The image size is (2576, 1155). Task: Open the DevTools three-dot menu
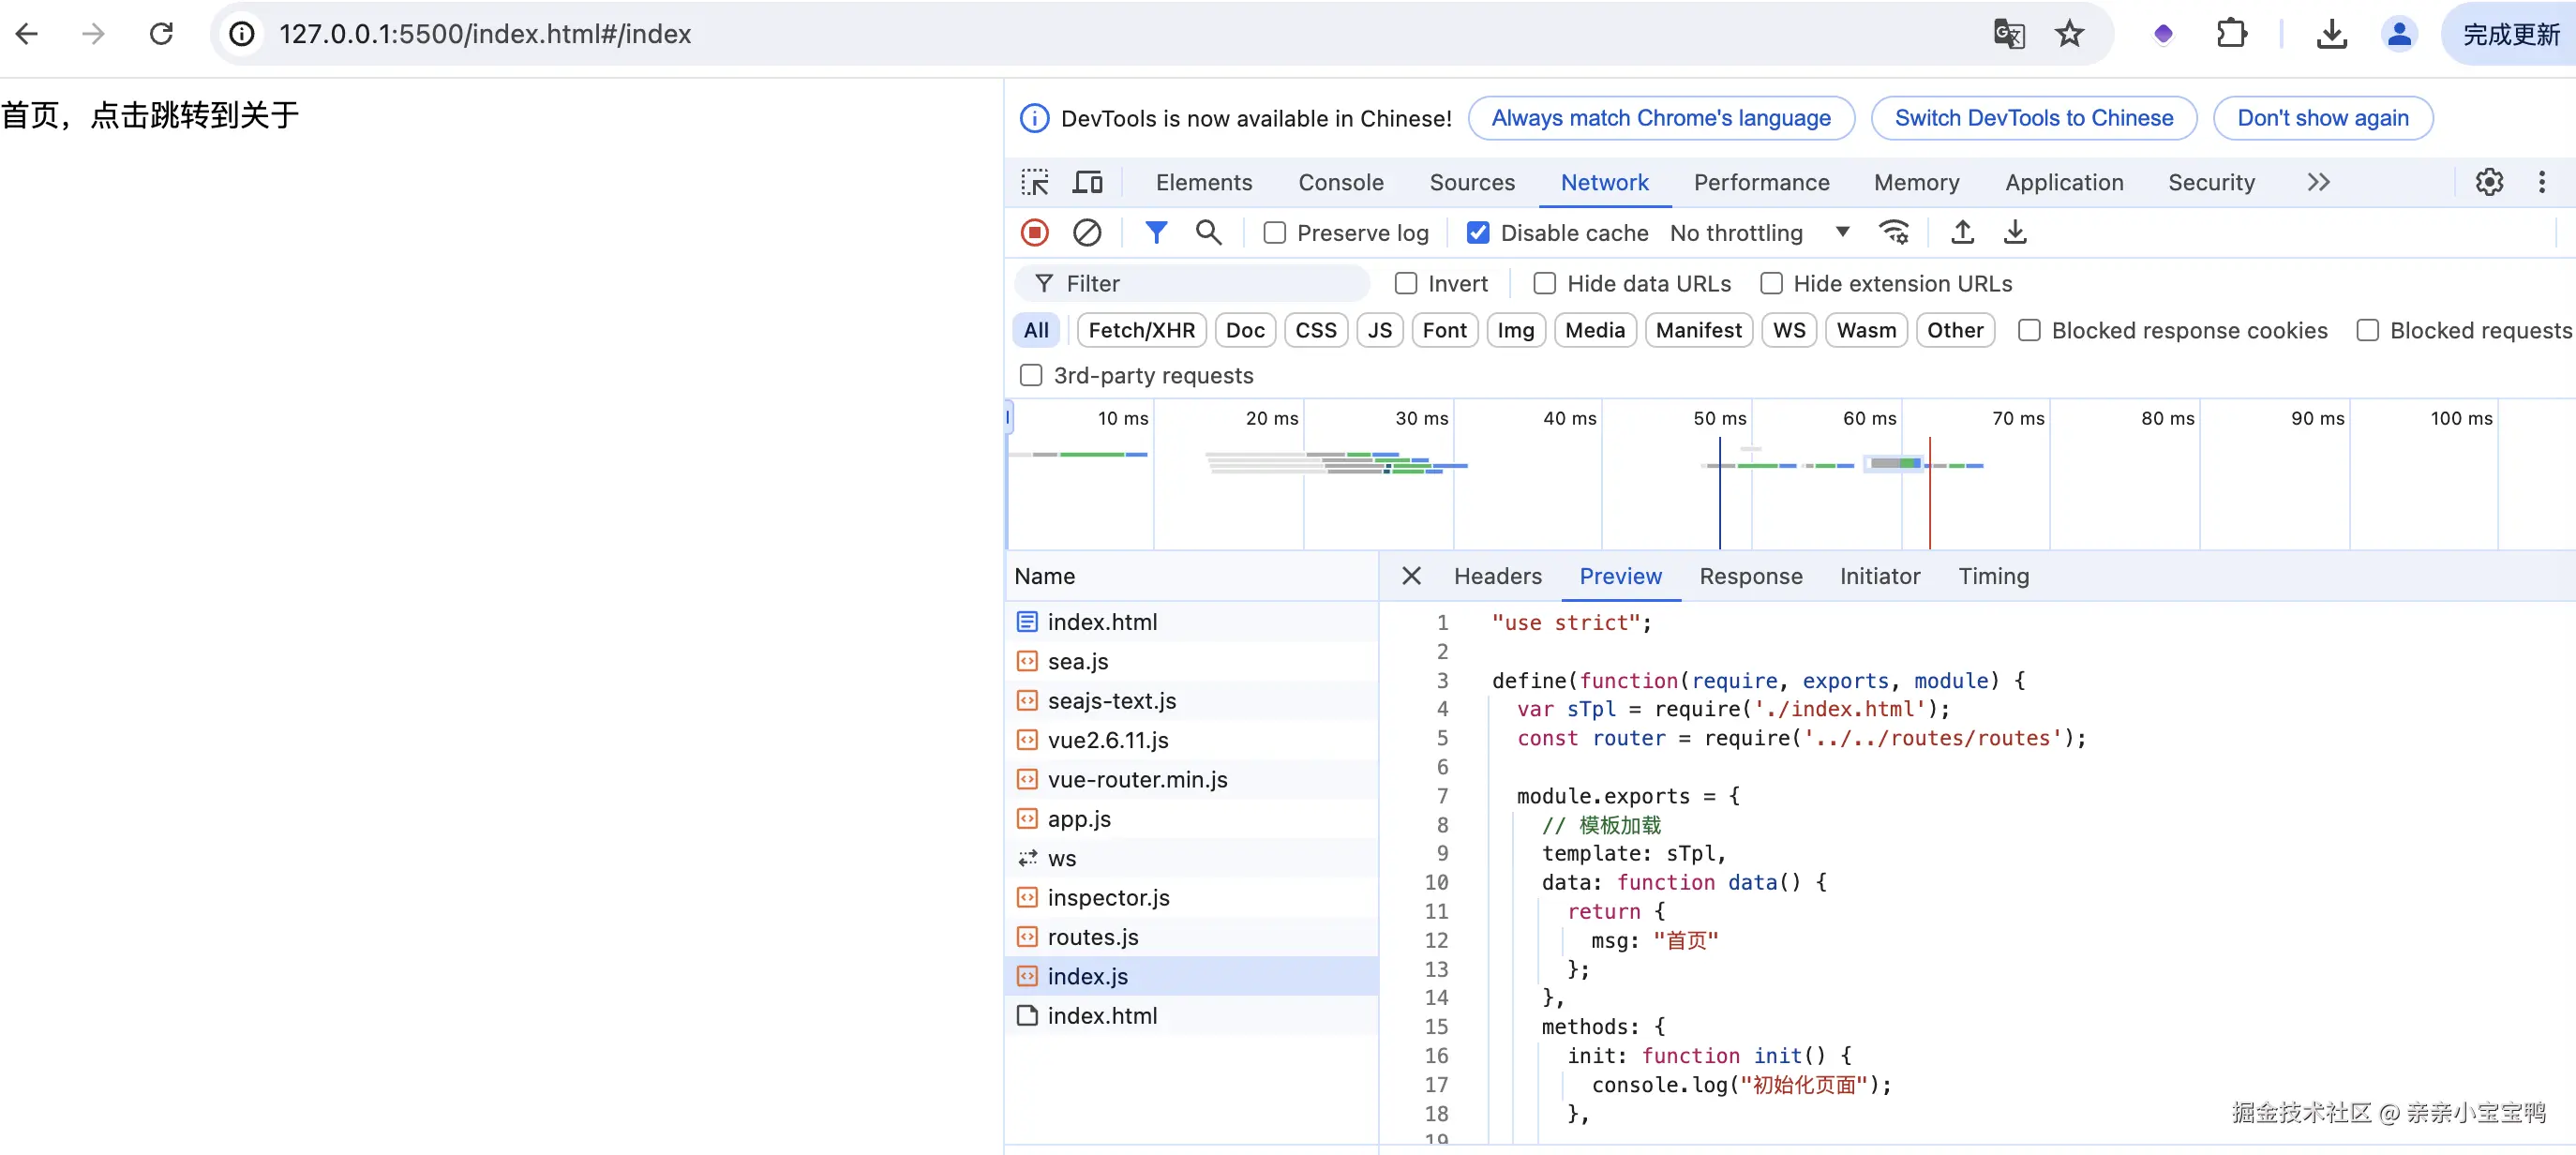2541,182
